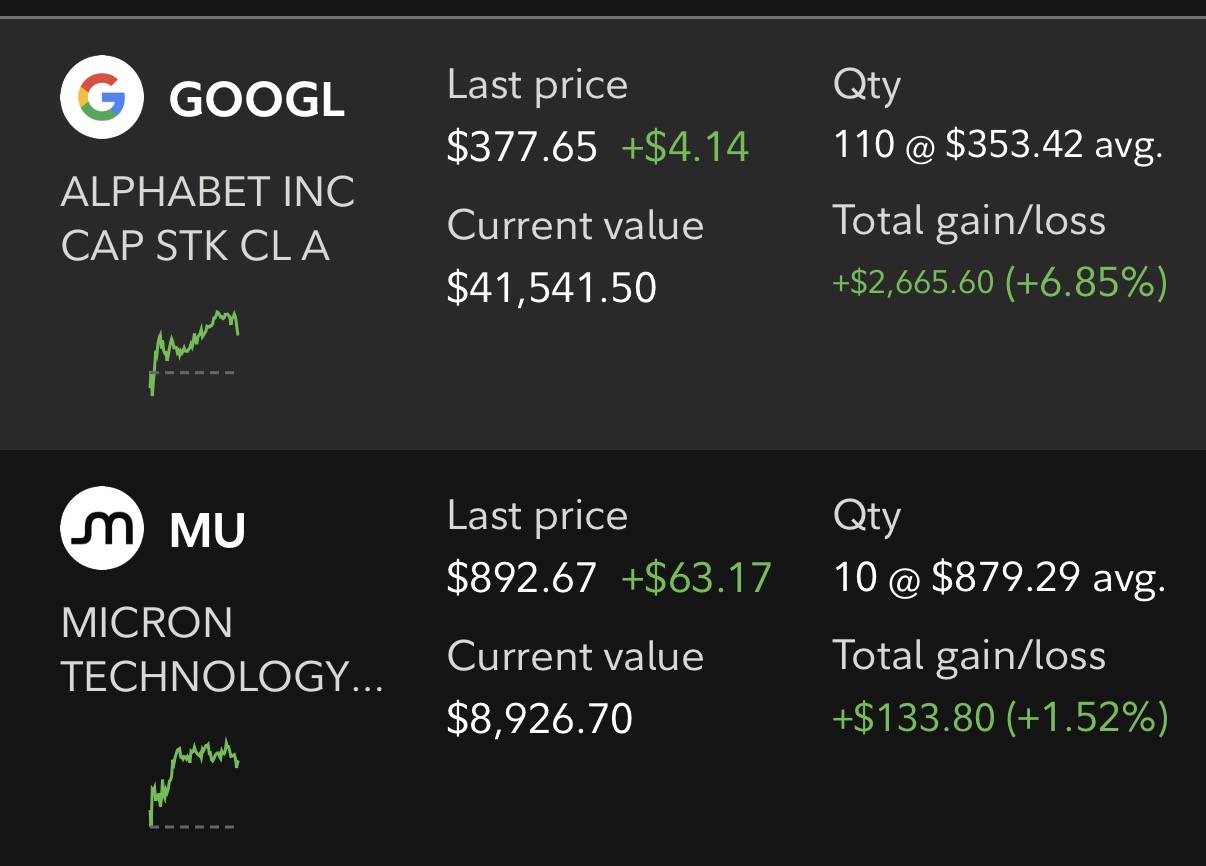The image size is (1206, 866).
Task: Select the GOOGL ticker symbol
Action: [x=257, y=98]
